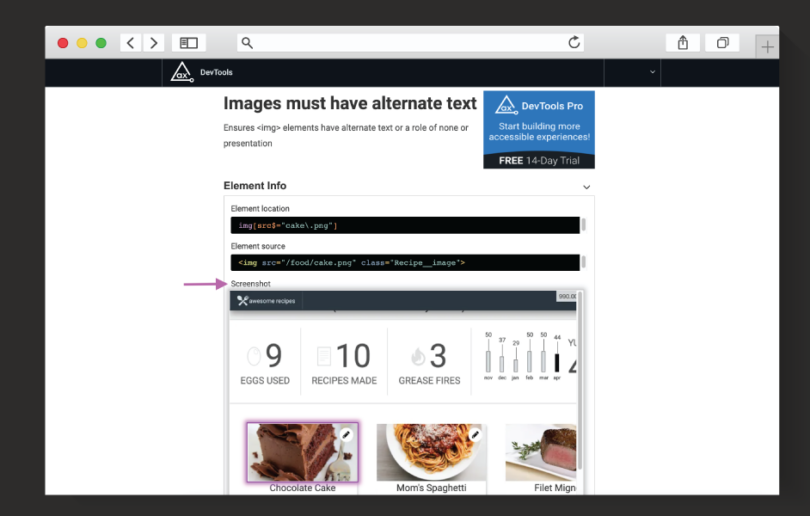Click the Filet Mignon steak thumbnail
This screenshot has width=810, height=516.
[540, 452]
